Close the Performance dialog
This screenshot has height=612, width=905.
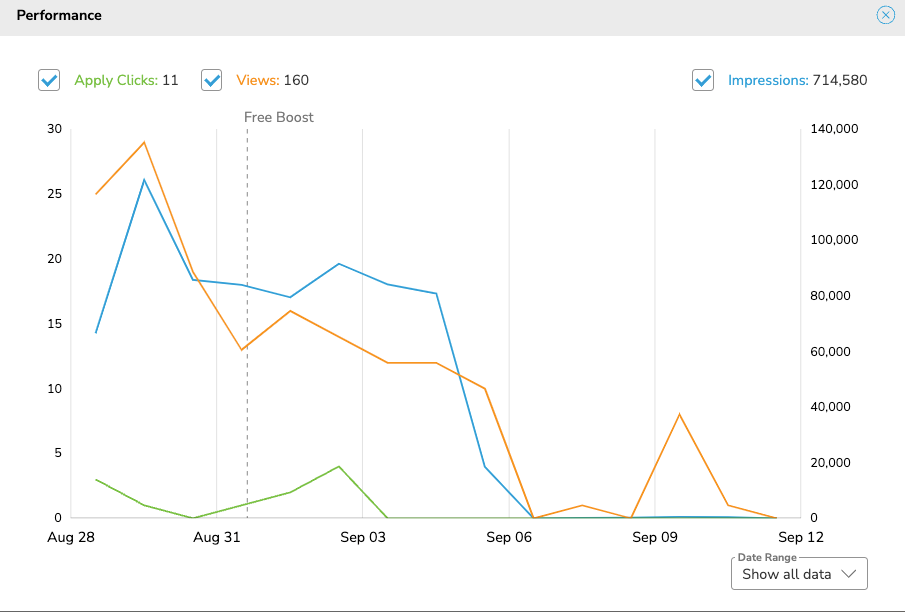click(x=885, y=15)
